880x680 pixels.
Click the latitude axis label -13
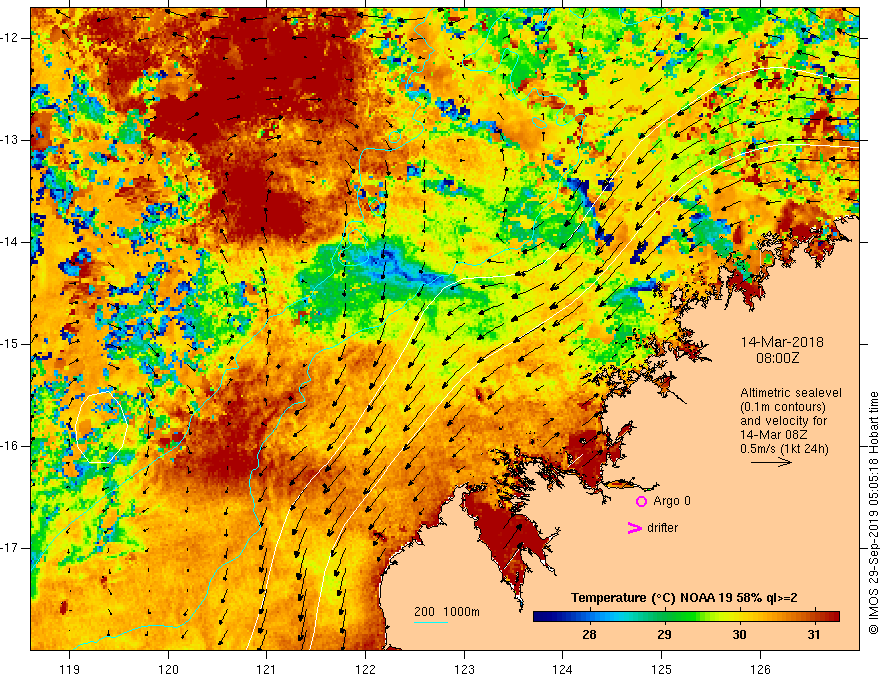coord(10,140)
